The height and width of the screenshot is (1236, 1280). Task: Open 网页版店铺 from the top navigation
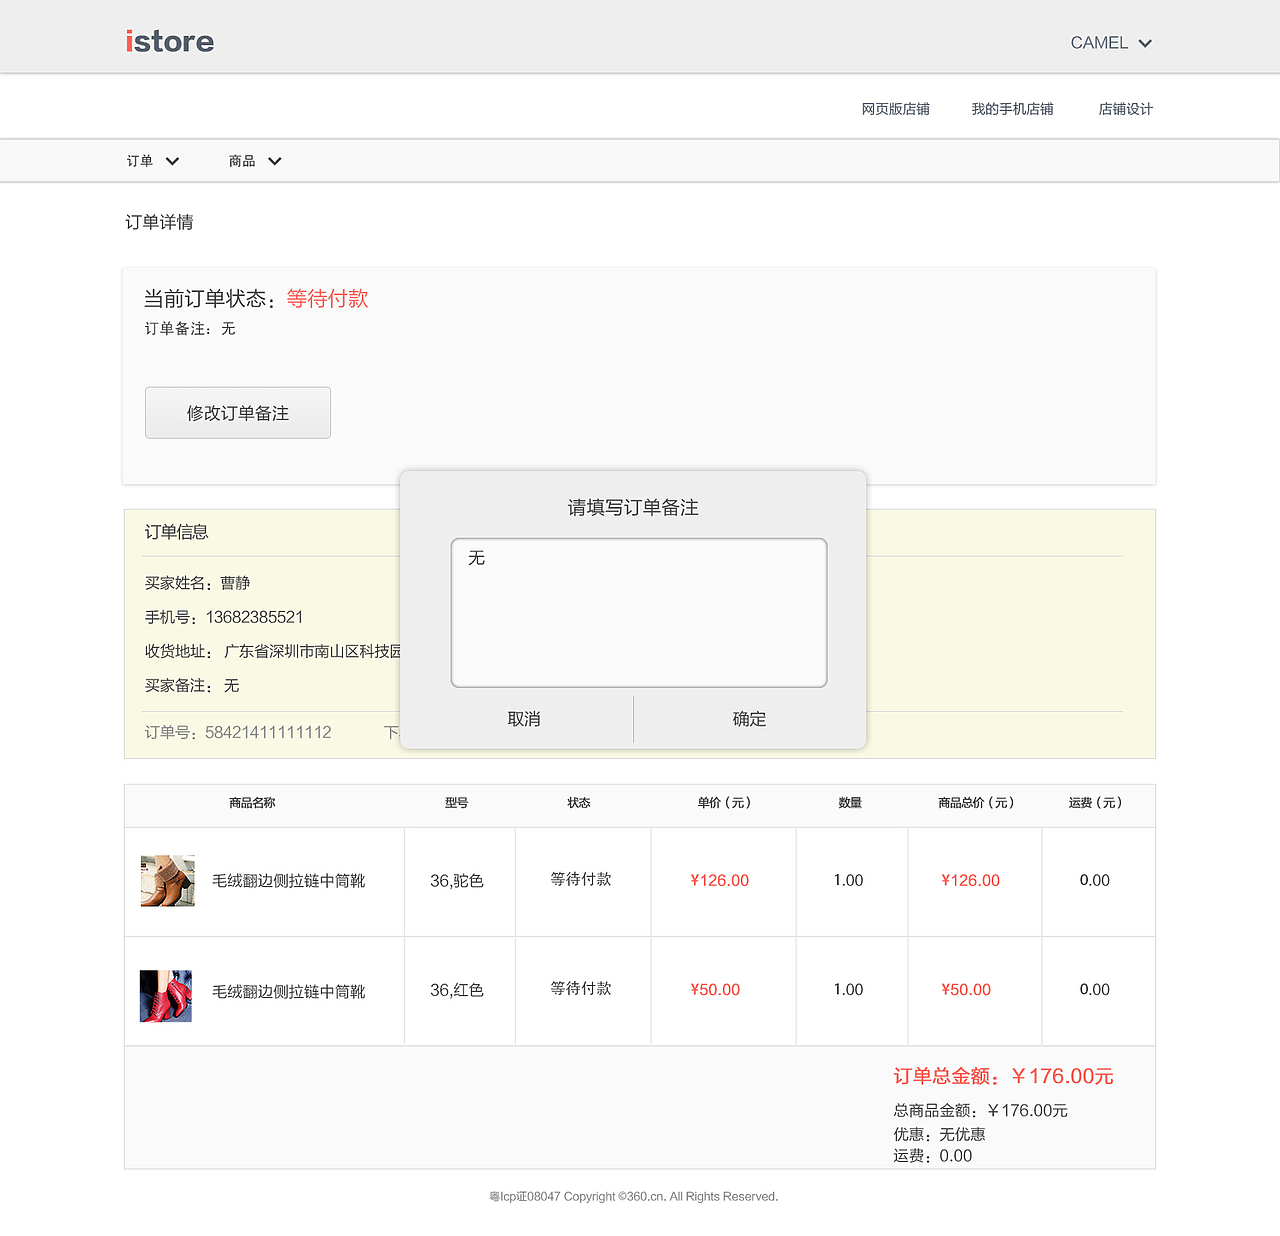(894, 109)
